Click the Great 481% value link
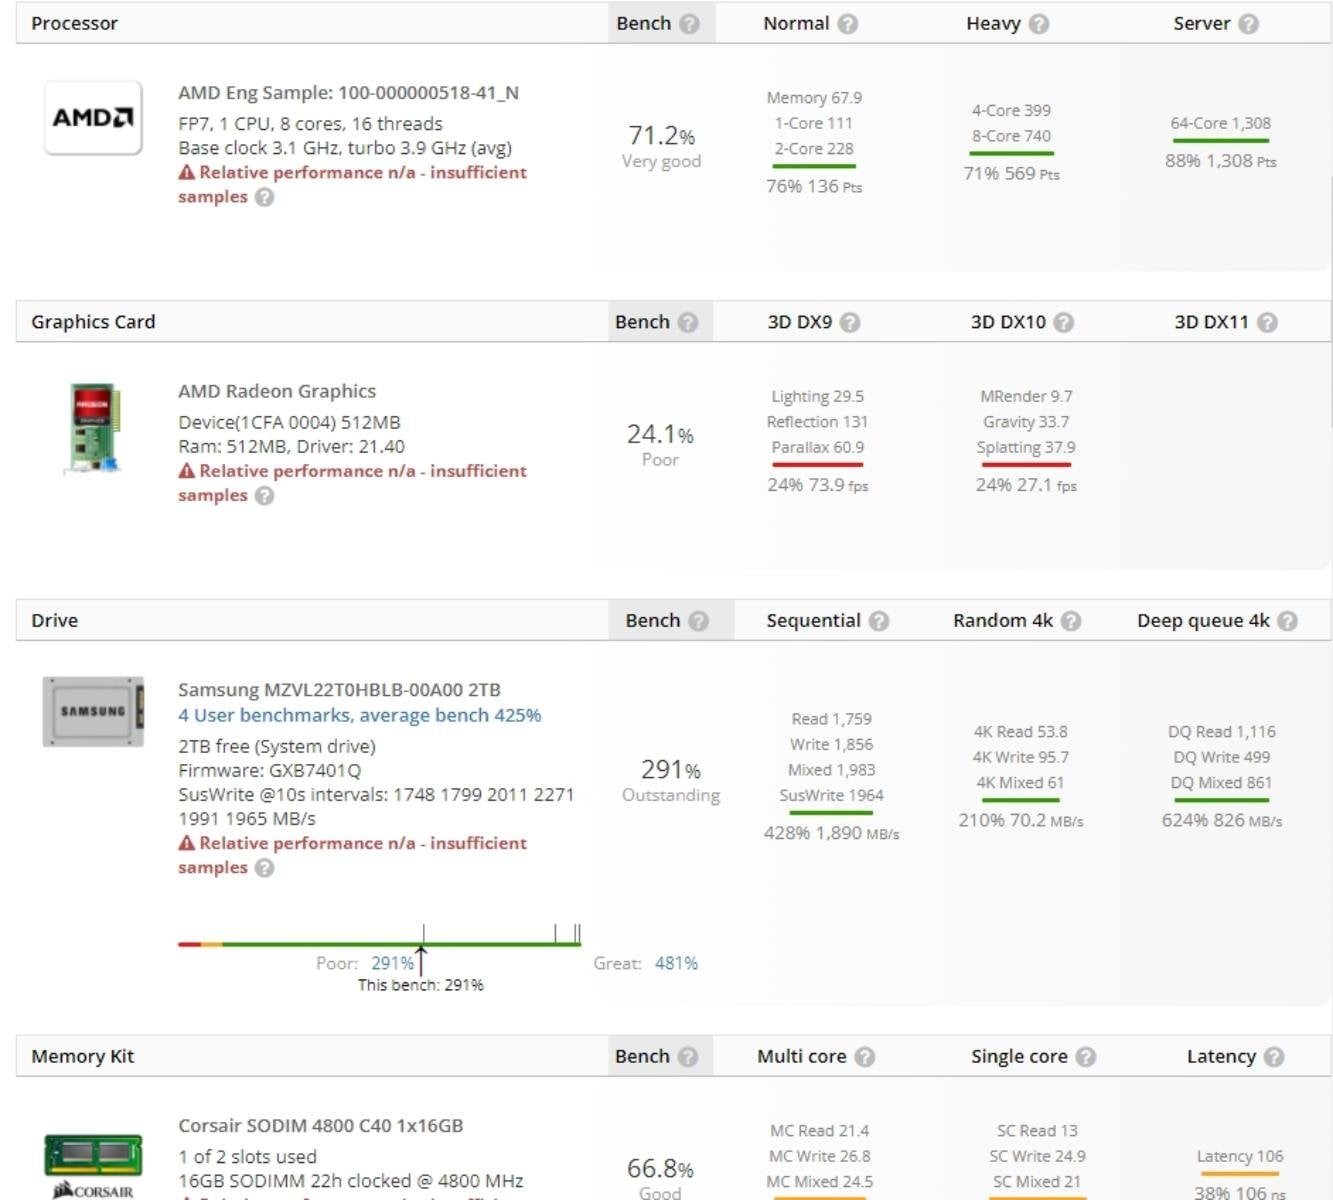 click(676, 963)
